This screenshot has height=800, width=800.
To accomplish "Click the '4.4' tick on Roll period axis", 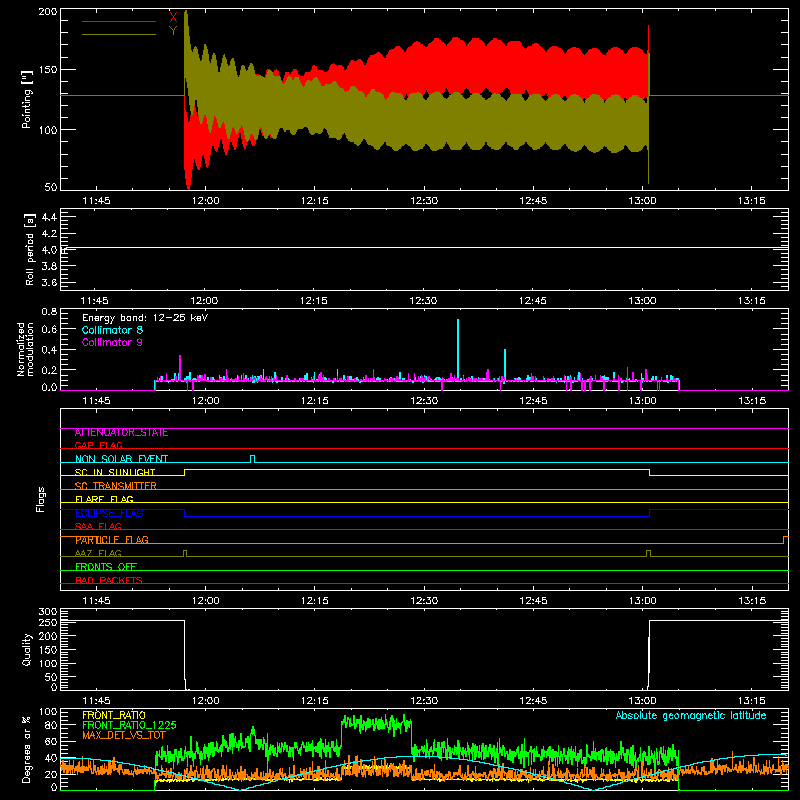I will tap(49, 217).
